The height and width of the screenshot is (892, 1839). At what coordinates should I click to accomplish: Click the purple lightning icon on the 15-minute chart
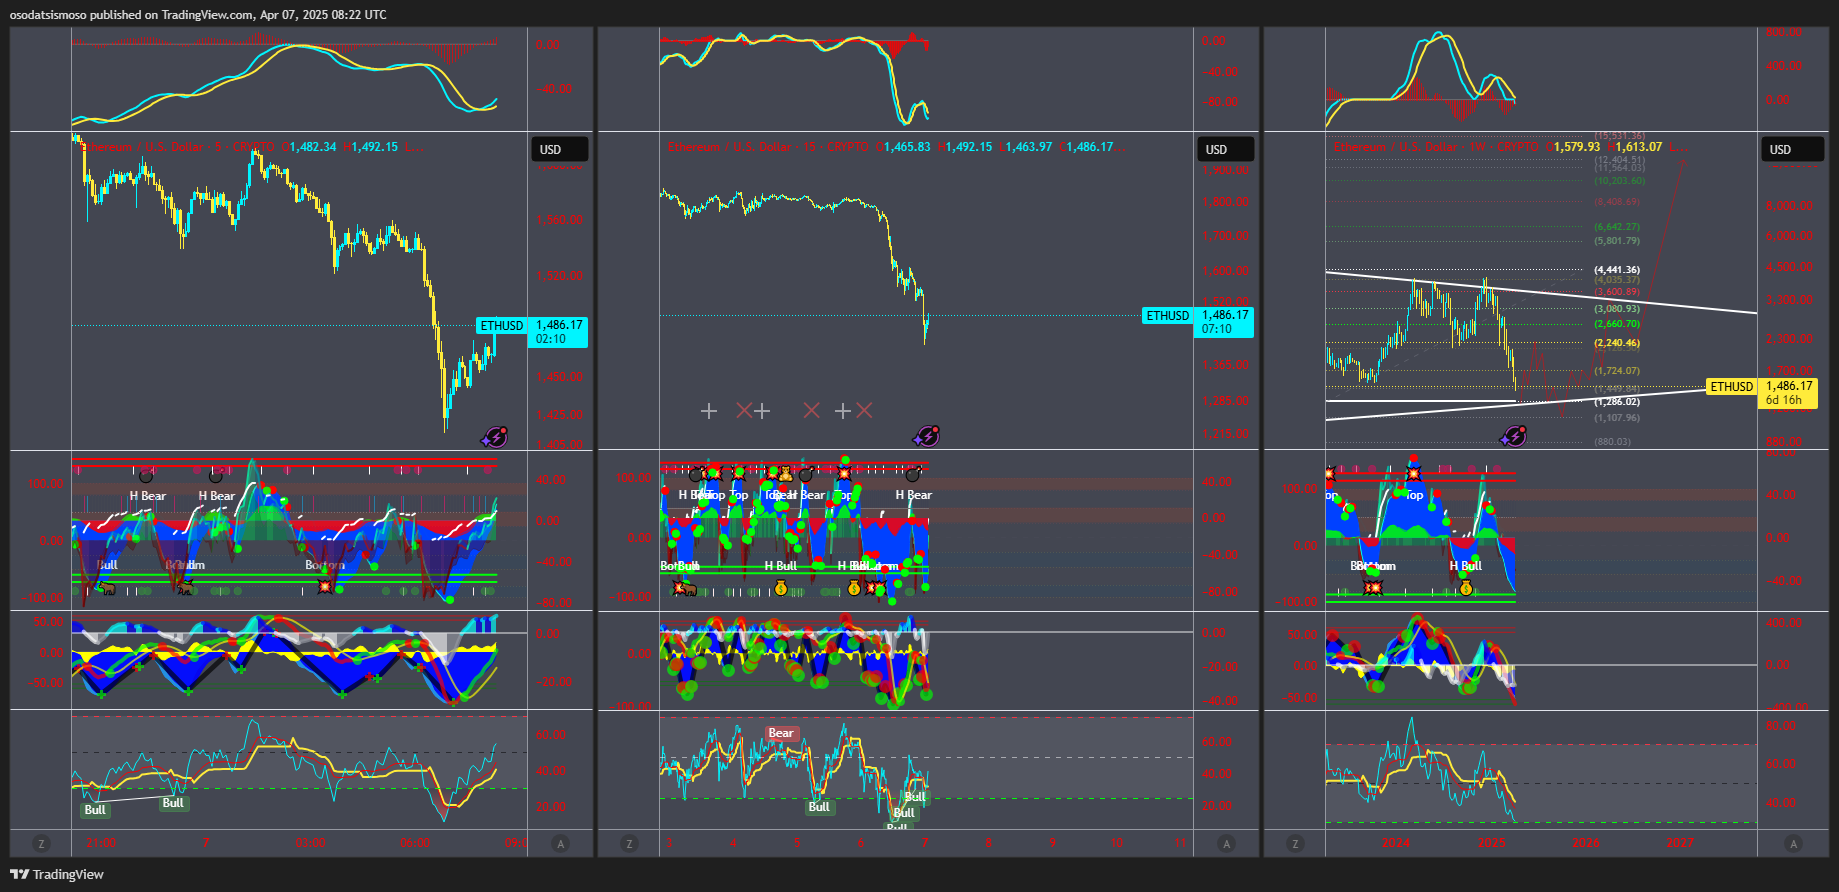(927, 436)
